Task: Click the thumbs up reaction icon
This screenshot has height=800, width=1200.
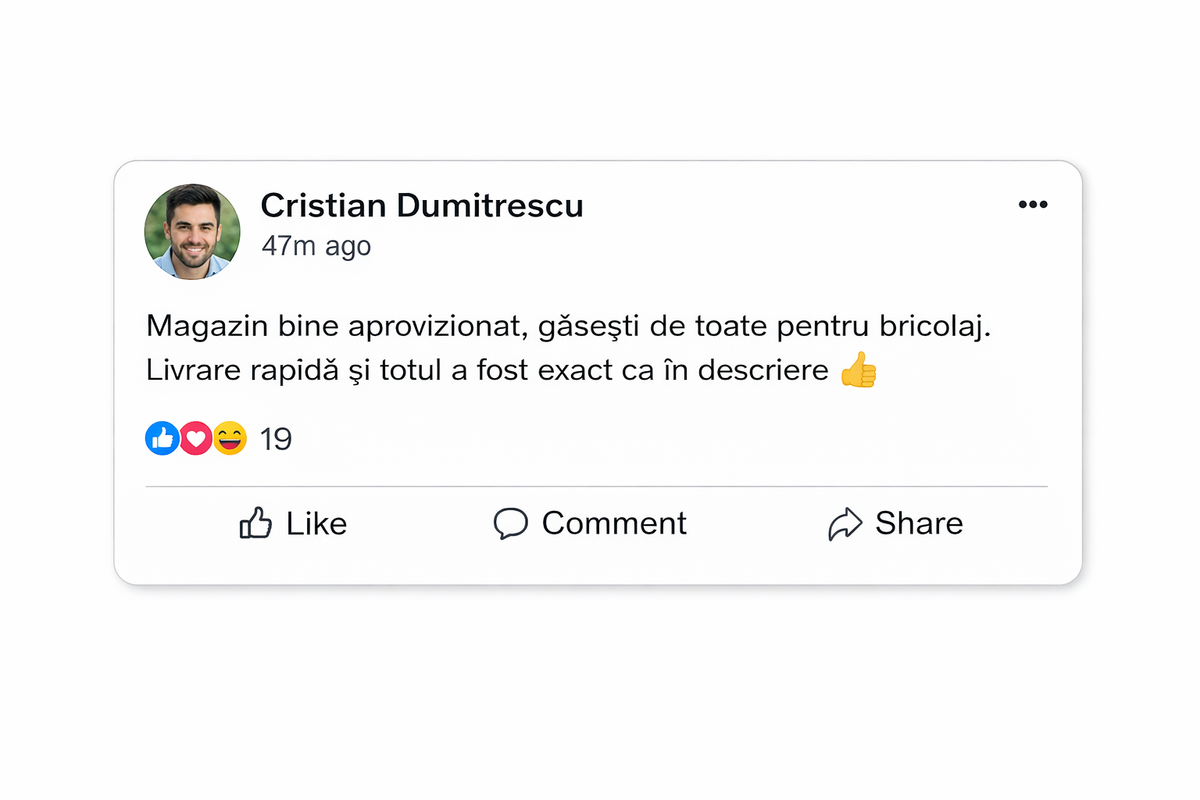Action: click(161, 438)
